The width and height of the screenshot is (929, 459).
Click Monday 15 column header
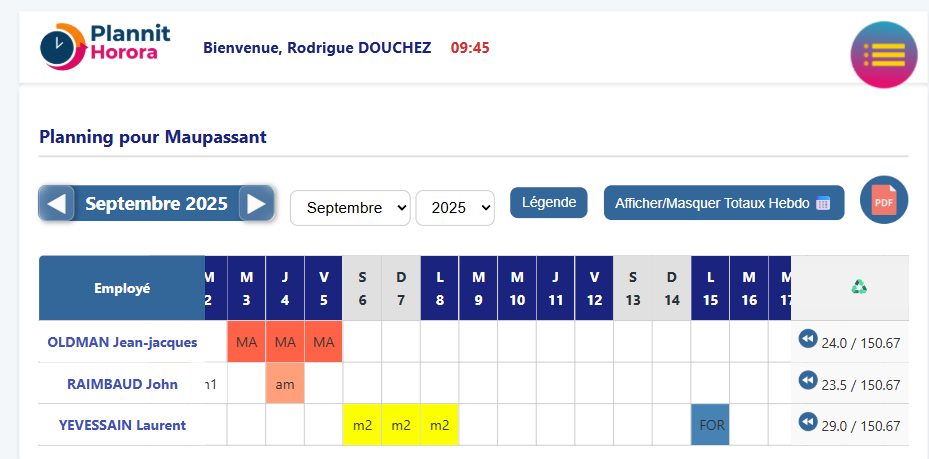tap(711, 288)
